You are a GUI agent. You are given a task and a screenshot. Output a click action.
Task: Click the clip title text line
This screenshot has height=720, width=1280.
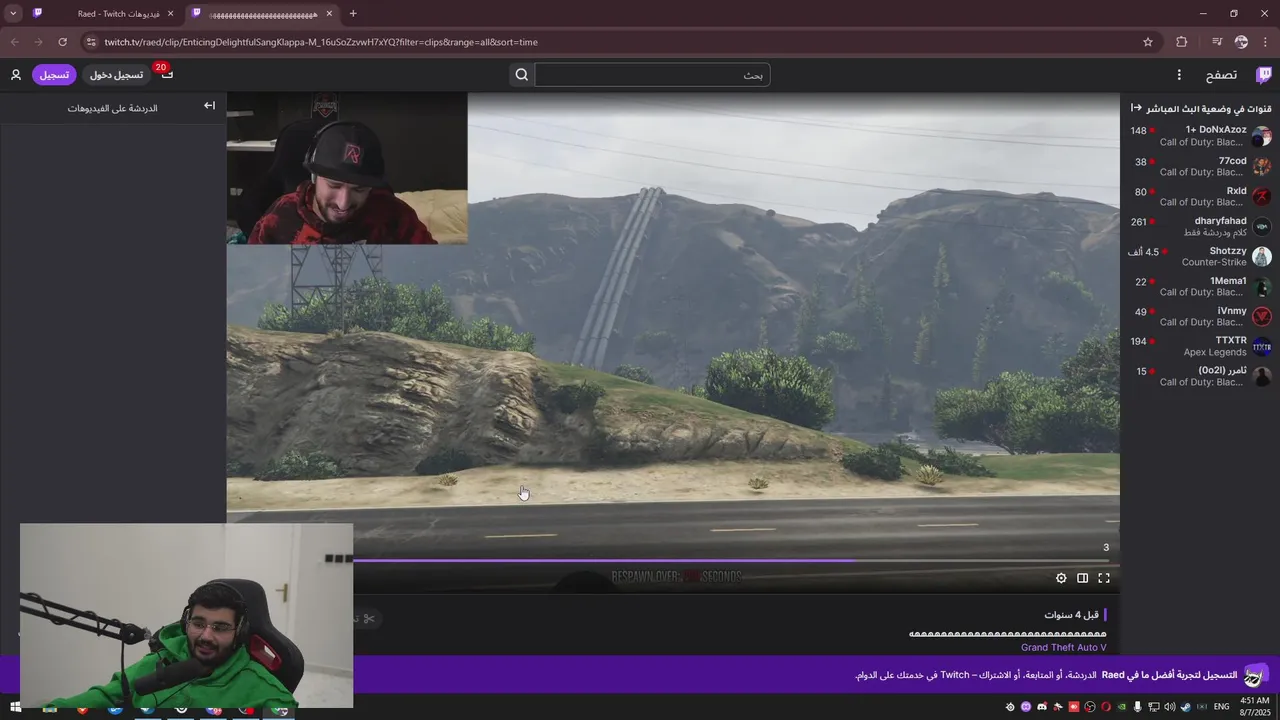1007,634
